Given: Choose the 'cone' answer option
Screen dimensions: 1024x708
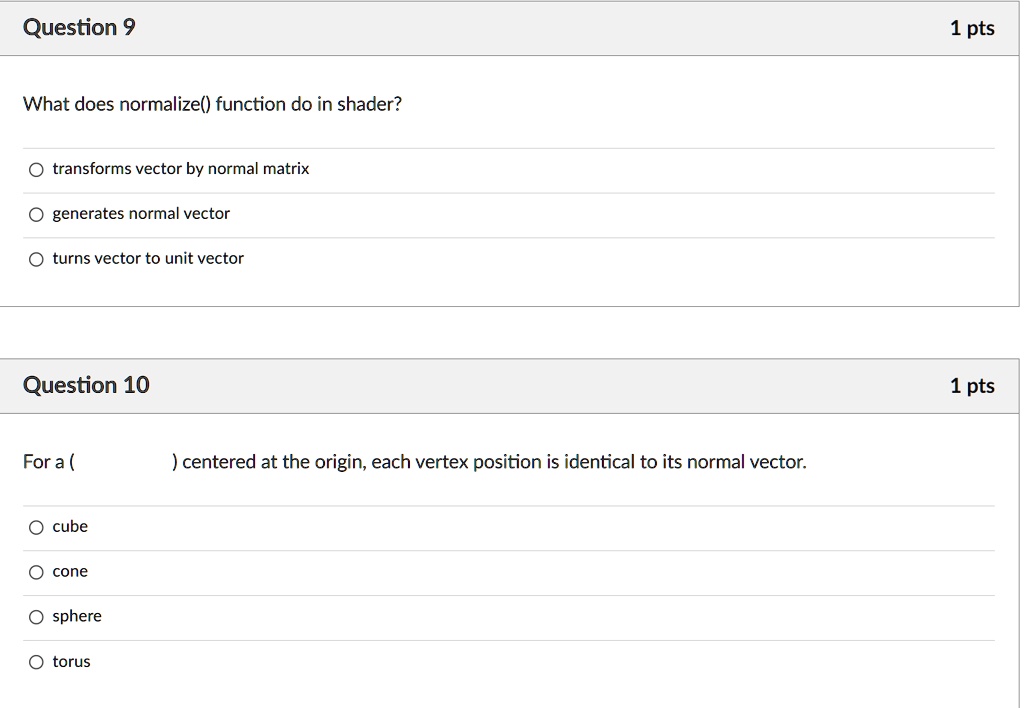Looking at the screenshot, I should point(36,572).
